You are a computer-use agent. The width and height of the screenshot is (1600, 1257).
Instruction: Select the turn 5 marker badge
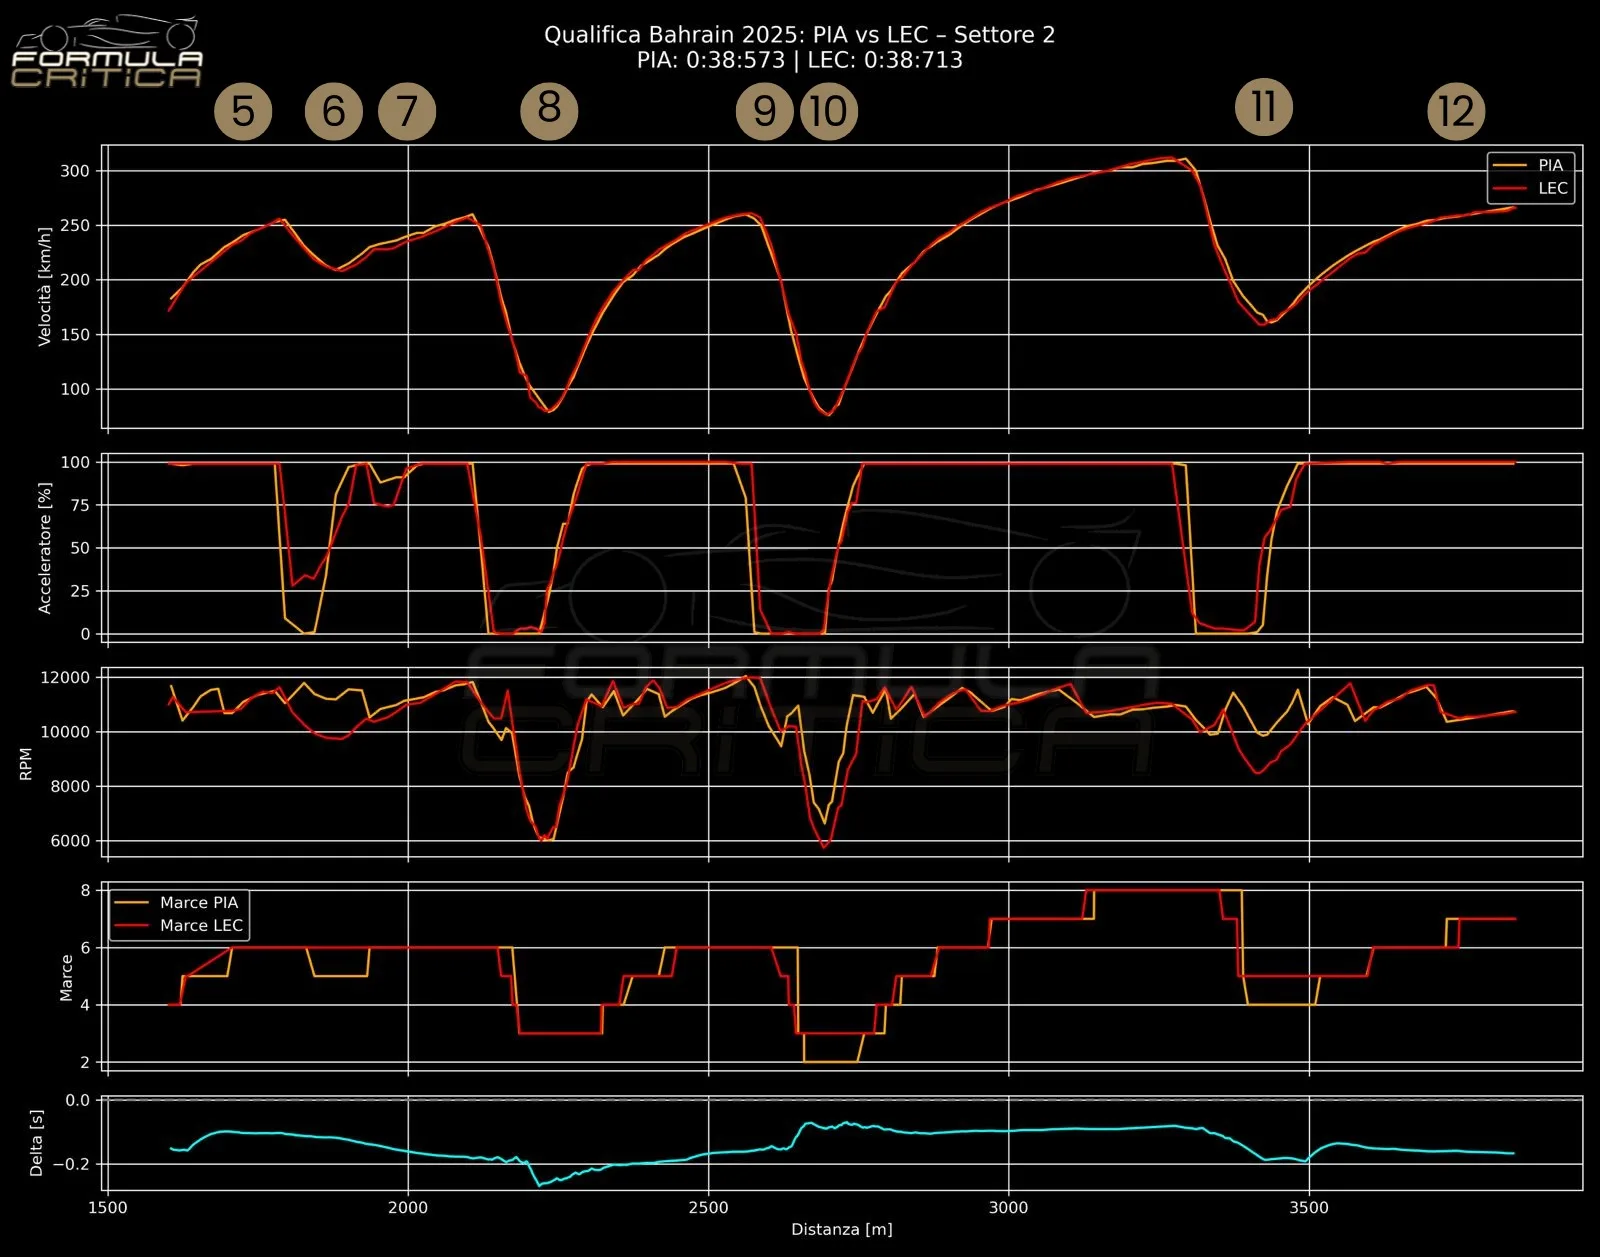coord(243,111)
